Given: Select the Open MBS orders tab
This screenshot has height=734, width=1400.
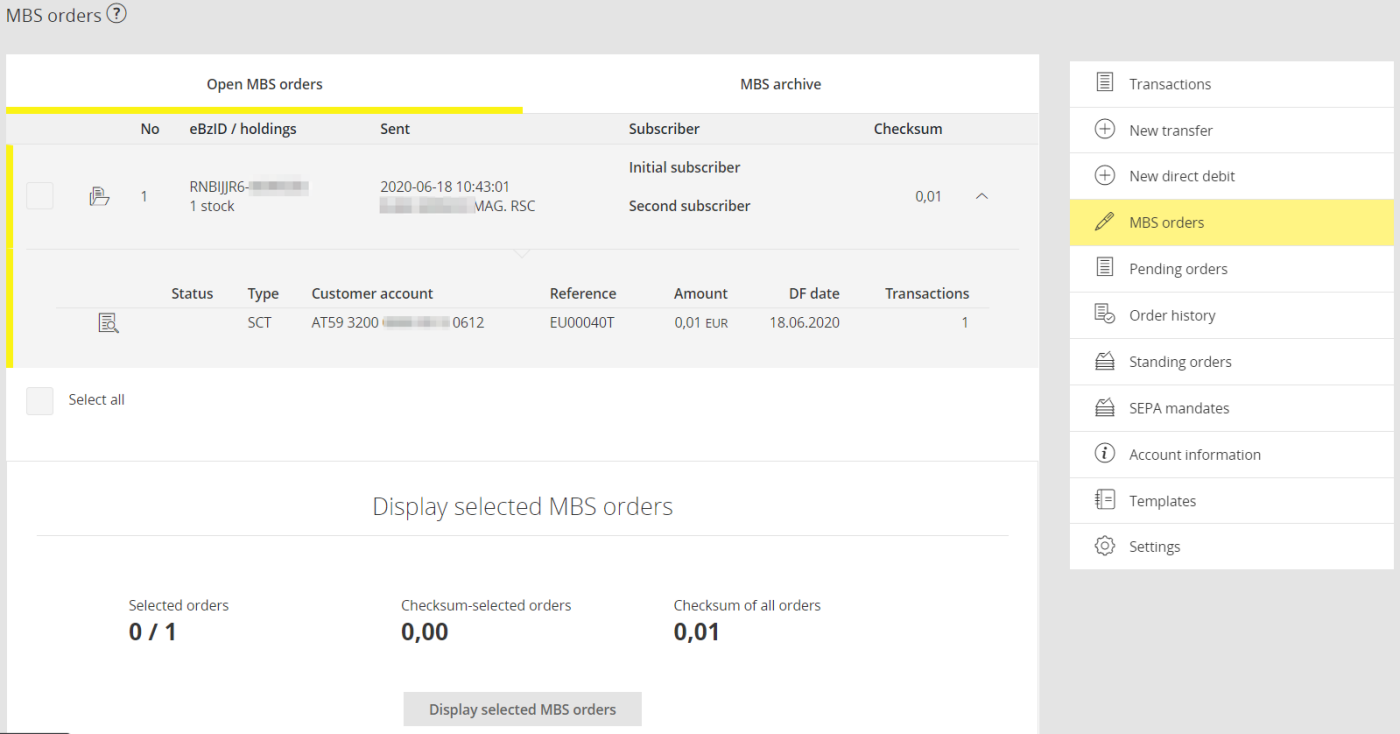Looking at the screenshot, I should [x=264, y=84].
